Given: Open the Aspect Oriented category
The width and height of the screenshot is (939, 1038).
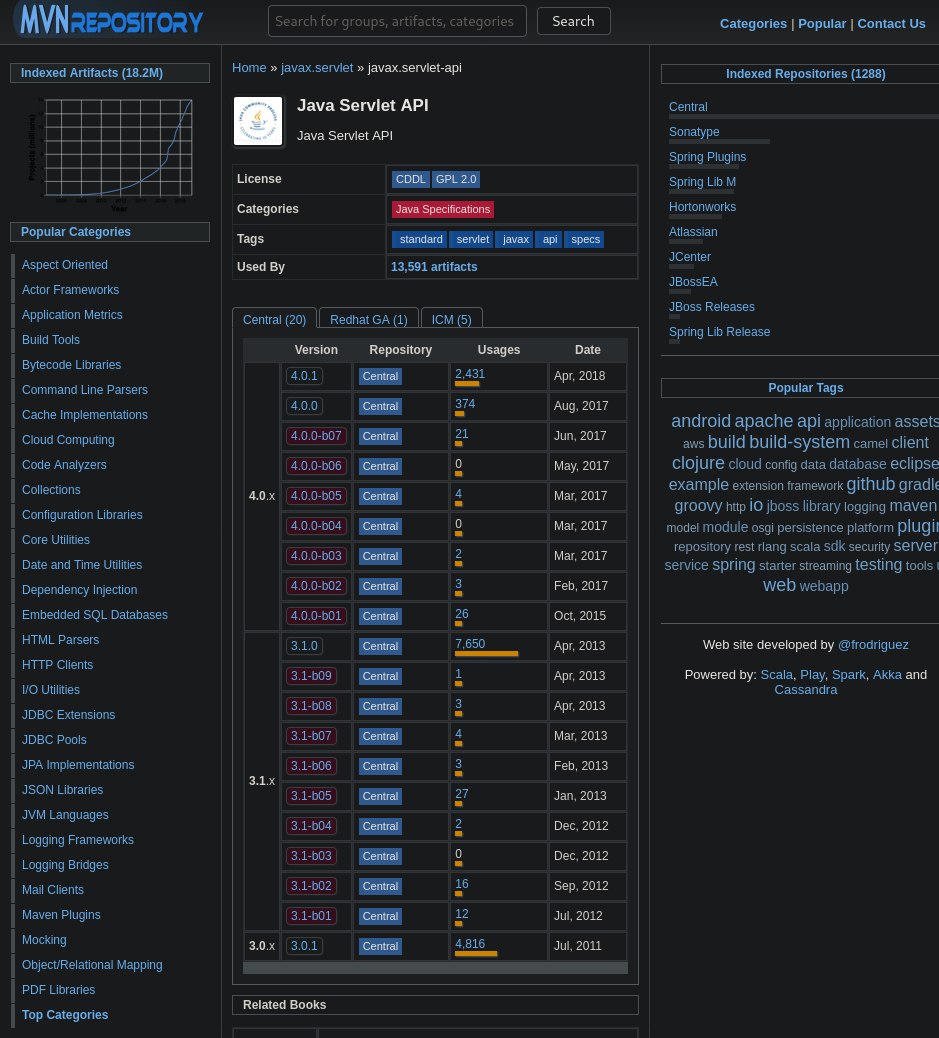Looking at the screenshot, I should pos(65,265).
